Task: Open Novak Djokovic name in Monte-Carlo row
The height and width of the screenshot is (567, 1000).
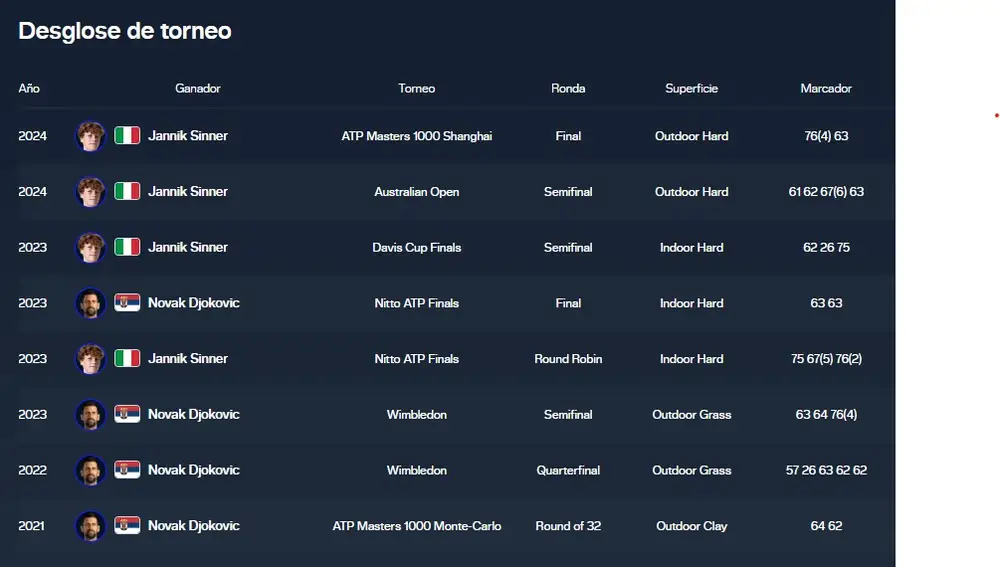Action: coord(194,526)
